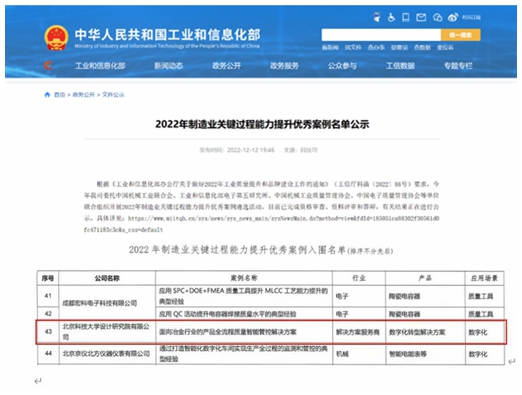
Task: Open the robot assistant icon in header
Action: tap(376, 17)
